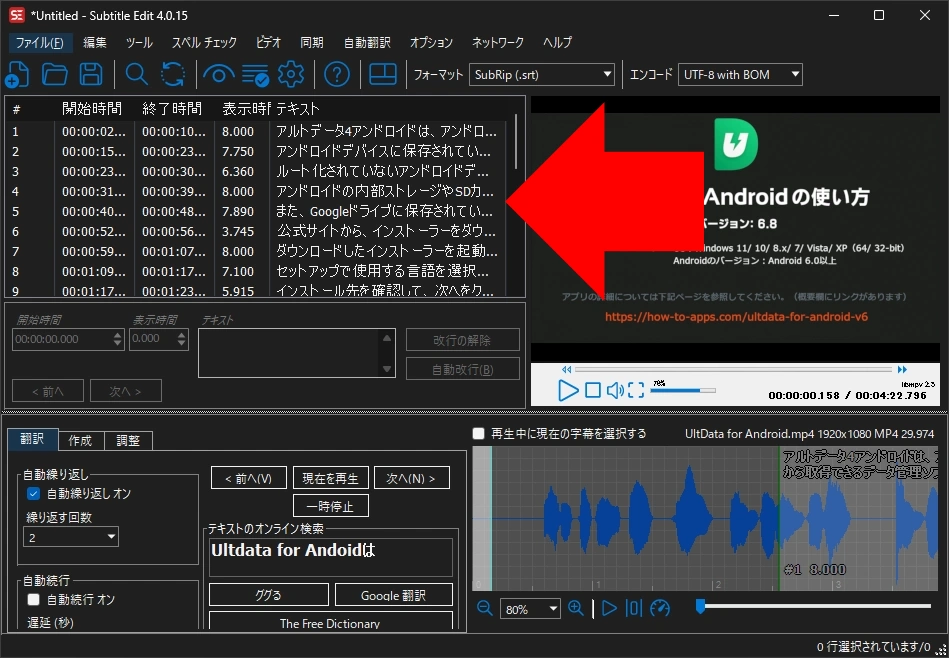Zoom out the waveform
The height and width of the screenshot is (658, 949).
click(x=485, y=608)
